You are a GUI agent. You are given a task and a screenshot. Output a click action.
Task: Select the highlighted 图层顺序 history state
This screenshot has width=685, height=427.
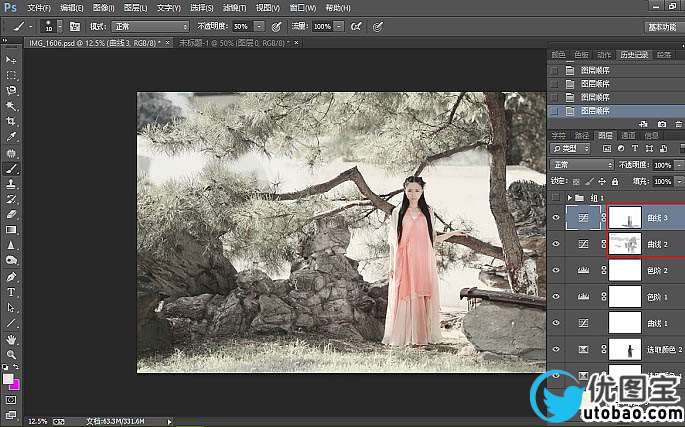(x=616, y=111)
